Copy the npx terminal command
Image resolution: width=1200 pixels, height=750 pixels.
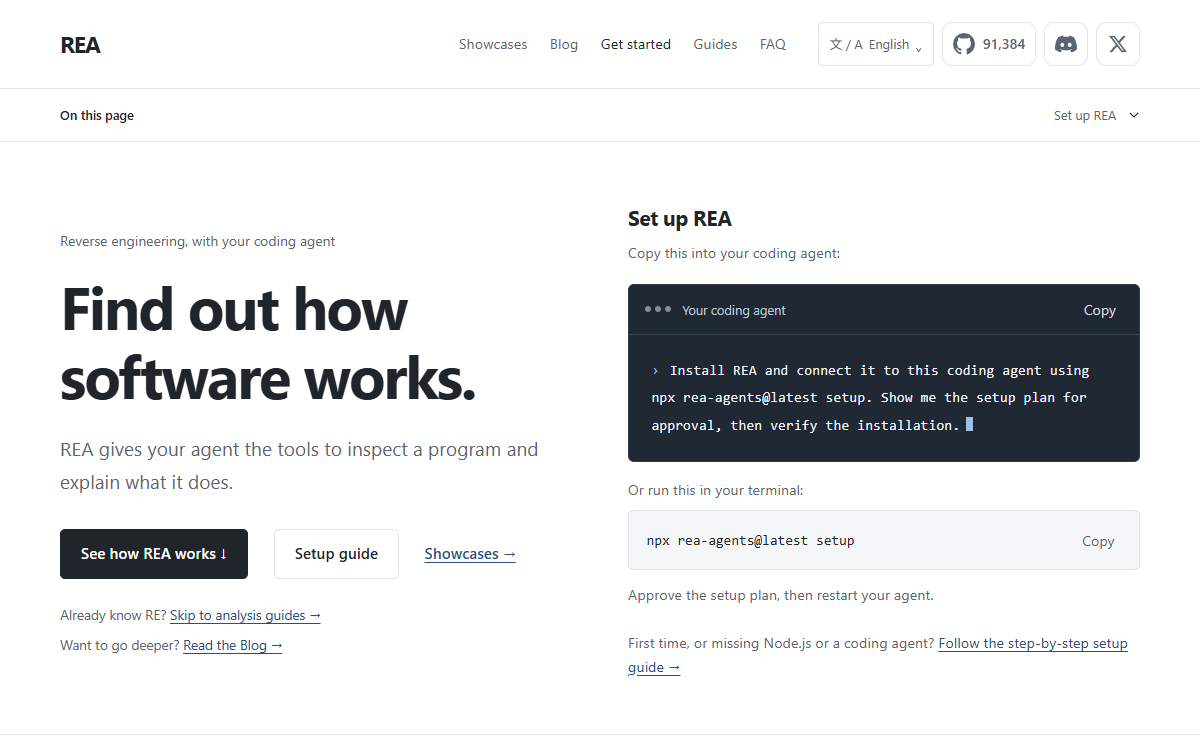(x=1098, y=541)
